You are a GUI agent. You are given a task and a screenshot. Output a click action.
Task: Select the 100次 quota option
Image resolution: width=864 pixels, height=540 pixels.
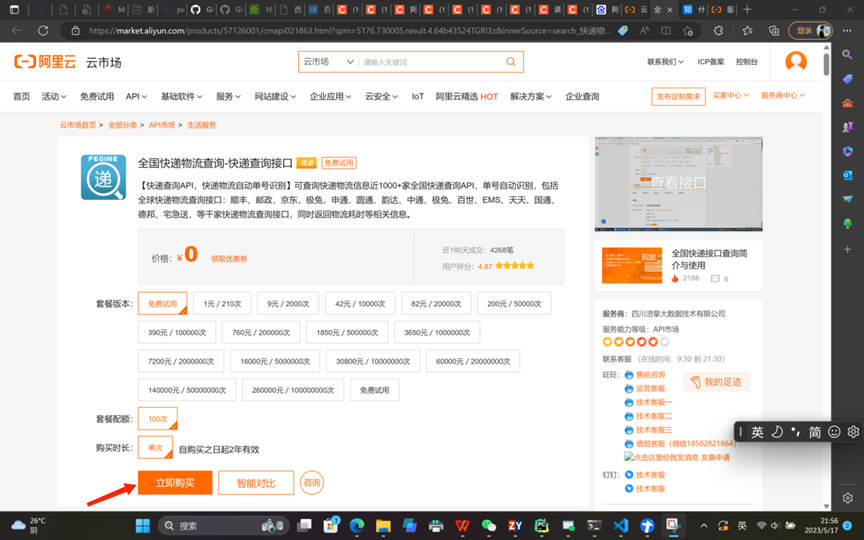point(158,419)
